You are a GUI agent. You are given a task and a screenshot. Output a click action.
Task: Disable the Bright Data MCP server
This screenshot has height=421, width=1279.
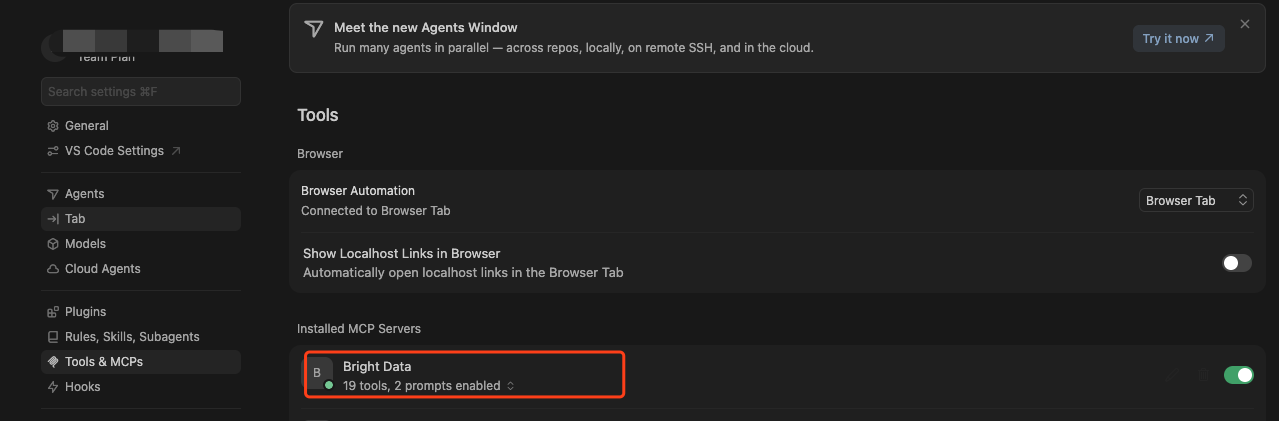point(1238,375)
